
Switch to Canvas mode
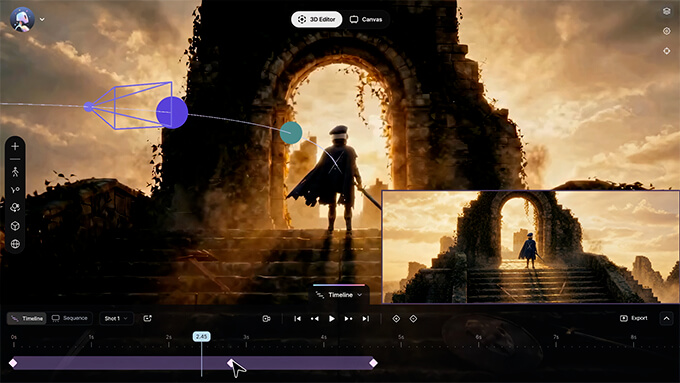(366, 20)
